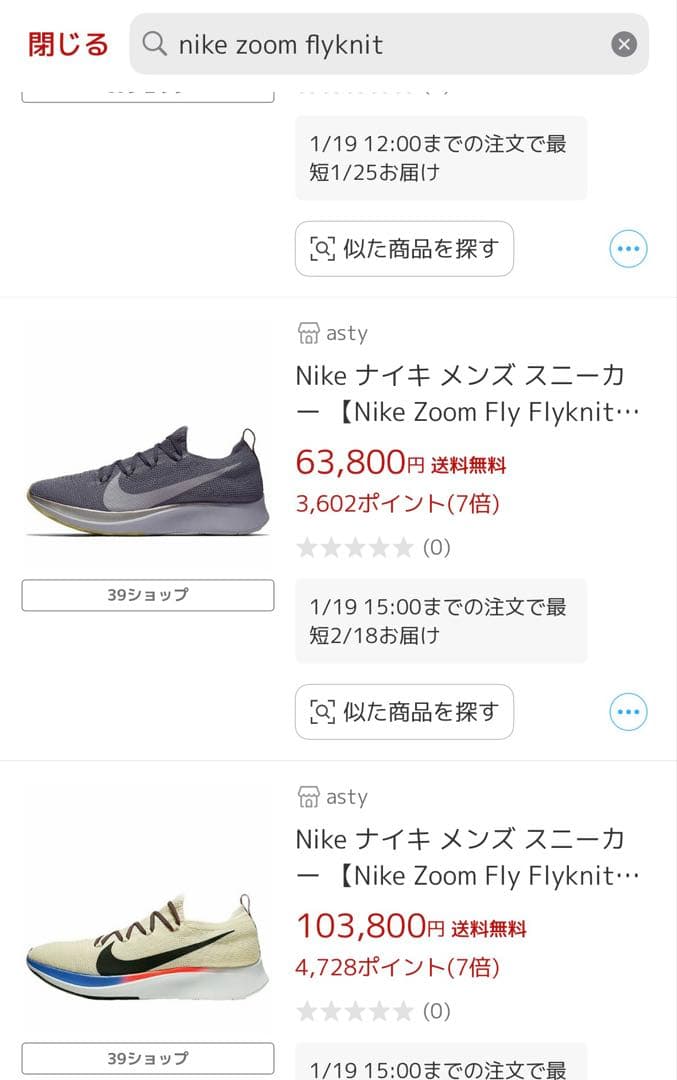This screenshot has width=677, height=1080.
Task: View the gray Nike sneaker photo
Action: [x=147, y=460]
